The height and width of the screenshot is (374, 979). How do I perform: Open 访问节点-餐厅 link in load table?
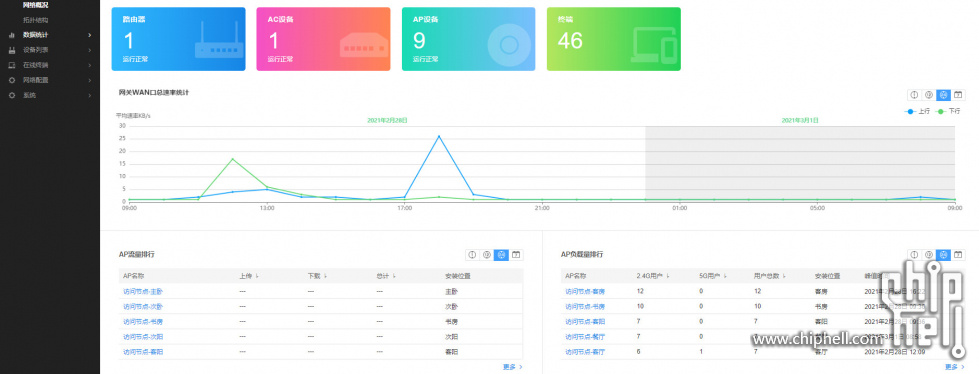pyautogui.click(x=585, y=337)
